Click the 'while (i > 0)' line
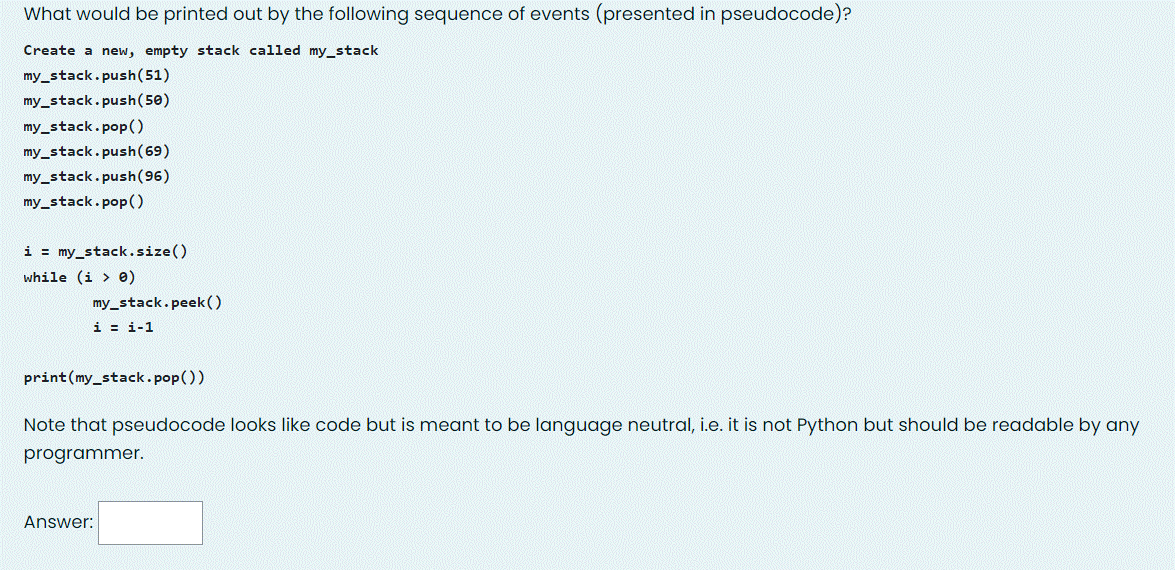1175x570 pixels. point(79,277)
